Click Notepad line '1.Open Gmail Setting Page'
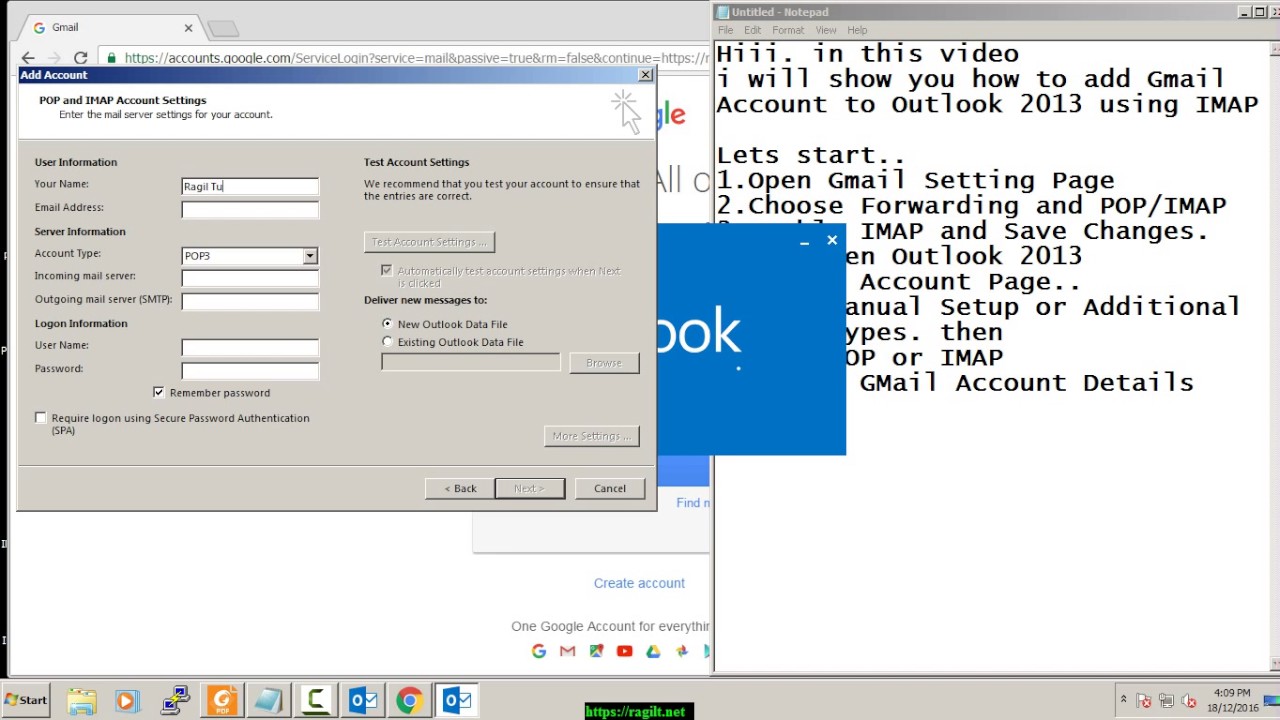This screenshot has height=720, width=1280. [915, 181]
